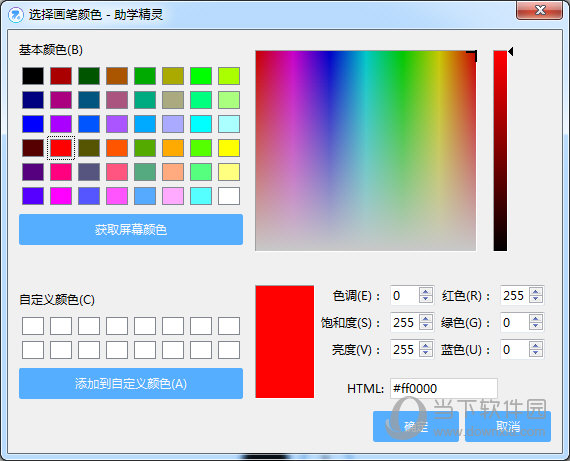570x461 pixels.
Task: Pick the dark red swatch next to black
Action: click(61, 76)
